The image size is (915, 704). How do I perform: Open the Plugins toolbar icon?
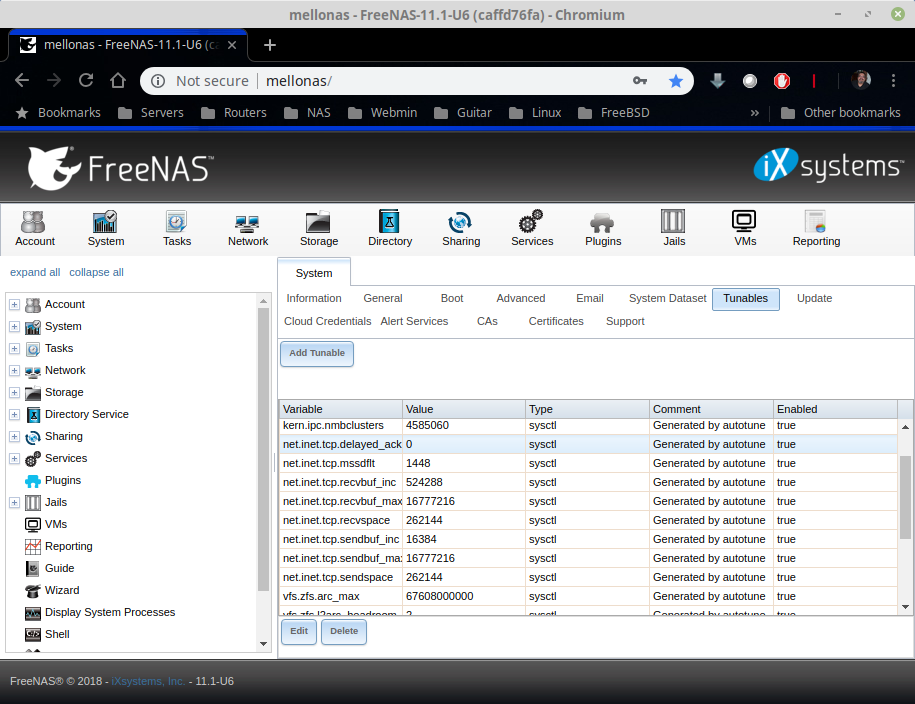tap(603, 228)
